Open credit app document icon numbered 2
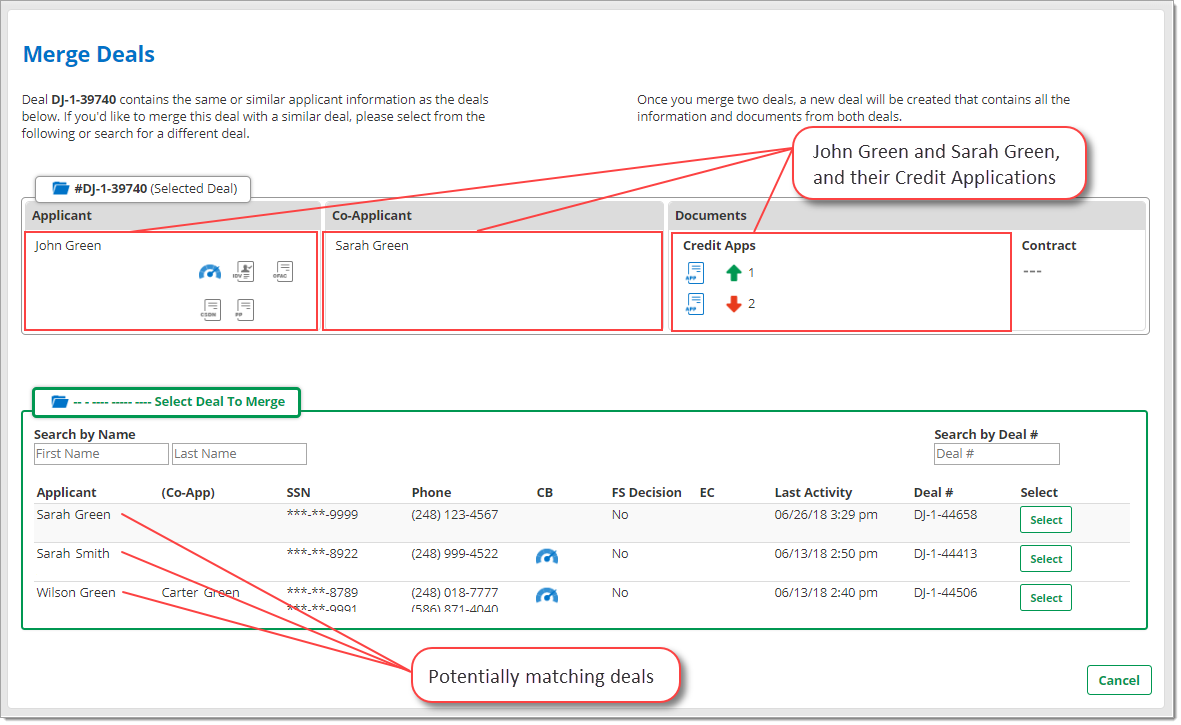Screen dimensions: 1181x725 pos(695,303)
